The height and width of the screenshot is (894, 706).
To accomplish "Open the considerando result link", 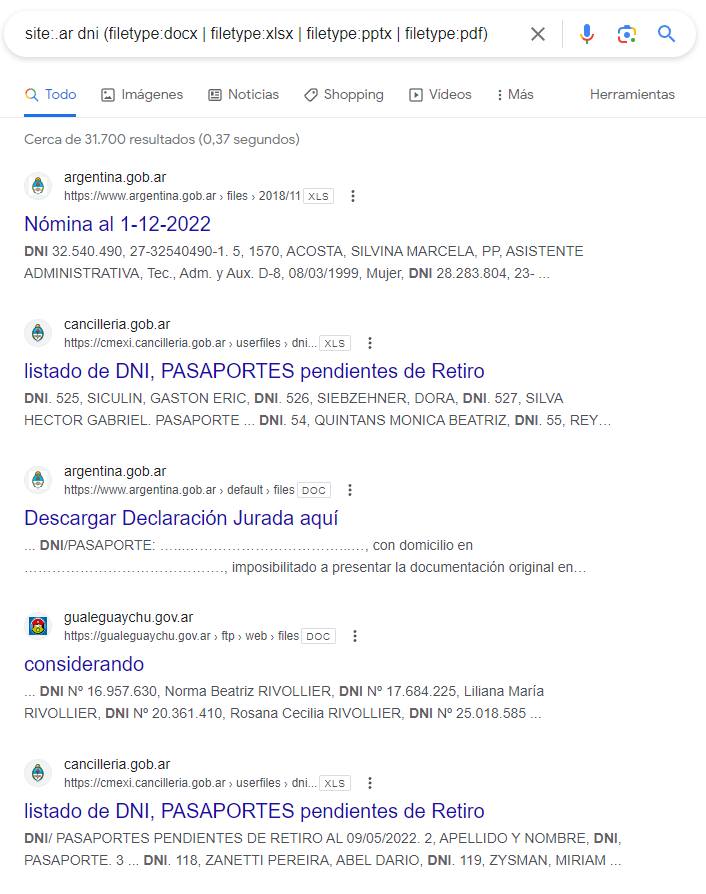I will 84,664.
